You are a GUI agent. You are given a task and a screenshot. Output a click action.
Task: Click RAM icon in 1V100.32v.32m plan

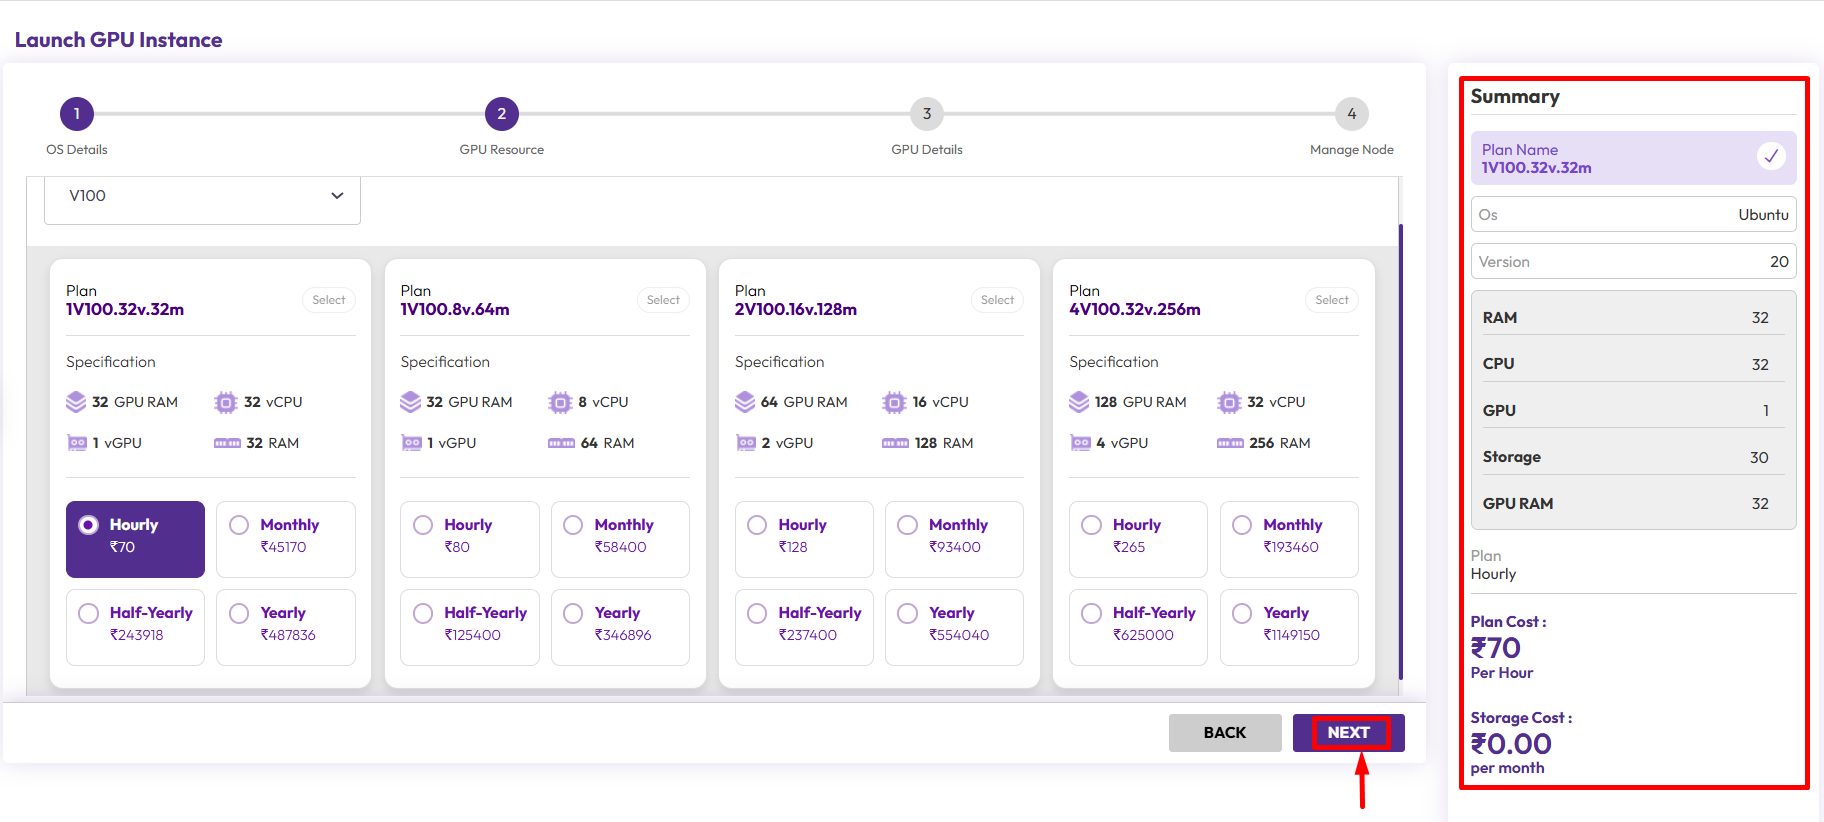coord(227,443)
